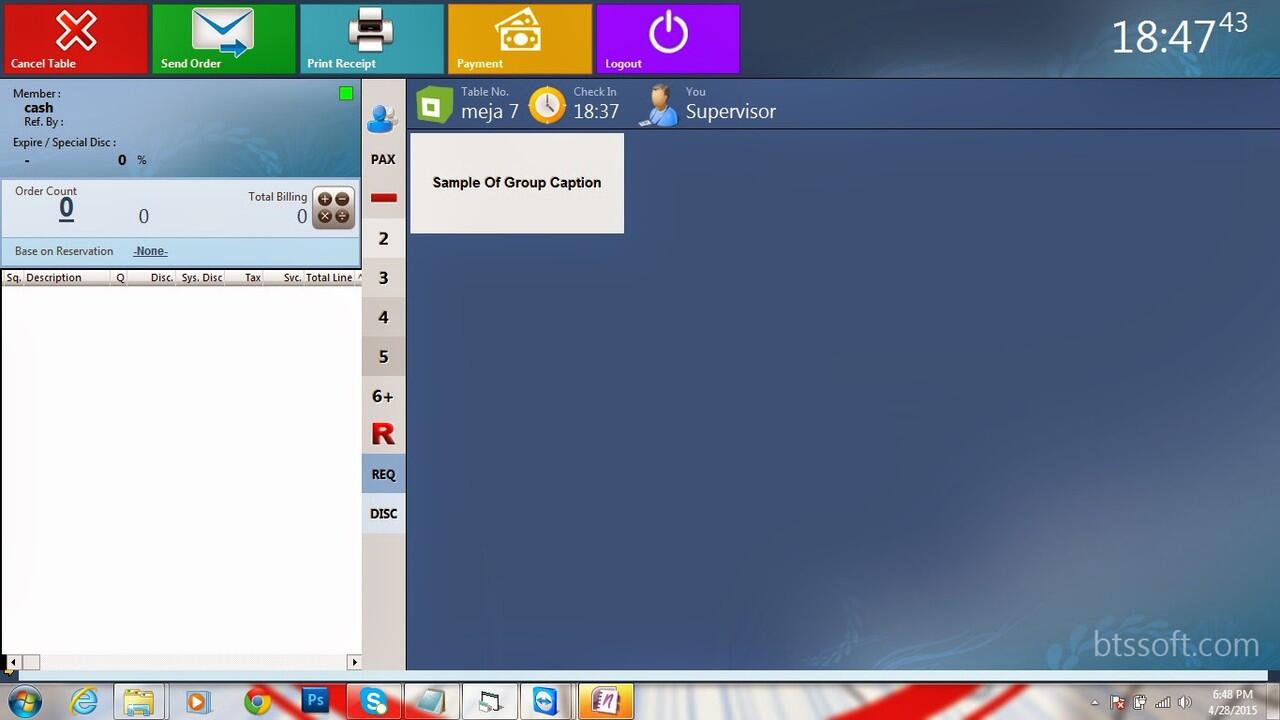Click the red R button
The height and width of the screenshot is (720, 1280).
pos(383,434)
